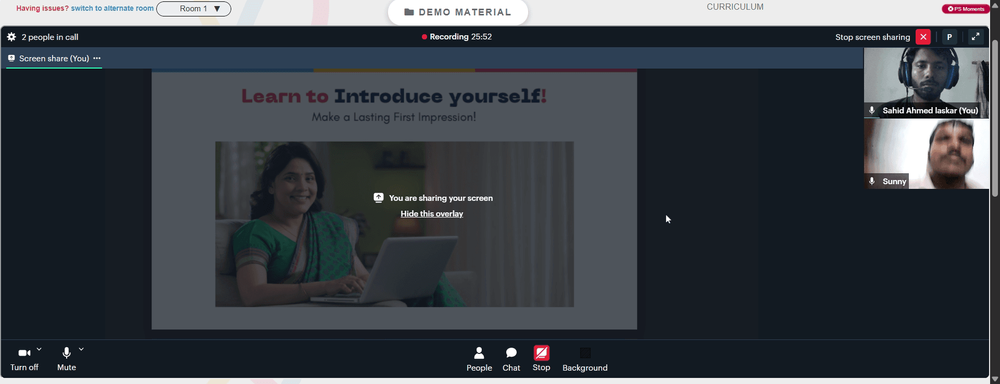Click Sunny's microphone status icon

tap(872, 181)
